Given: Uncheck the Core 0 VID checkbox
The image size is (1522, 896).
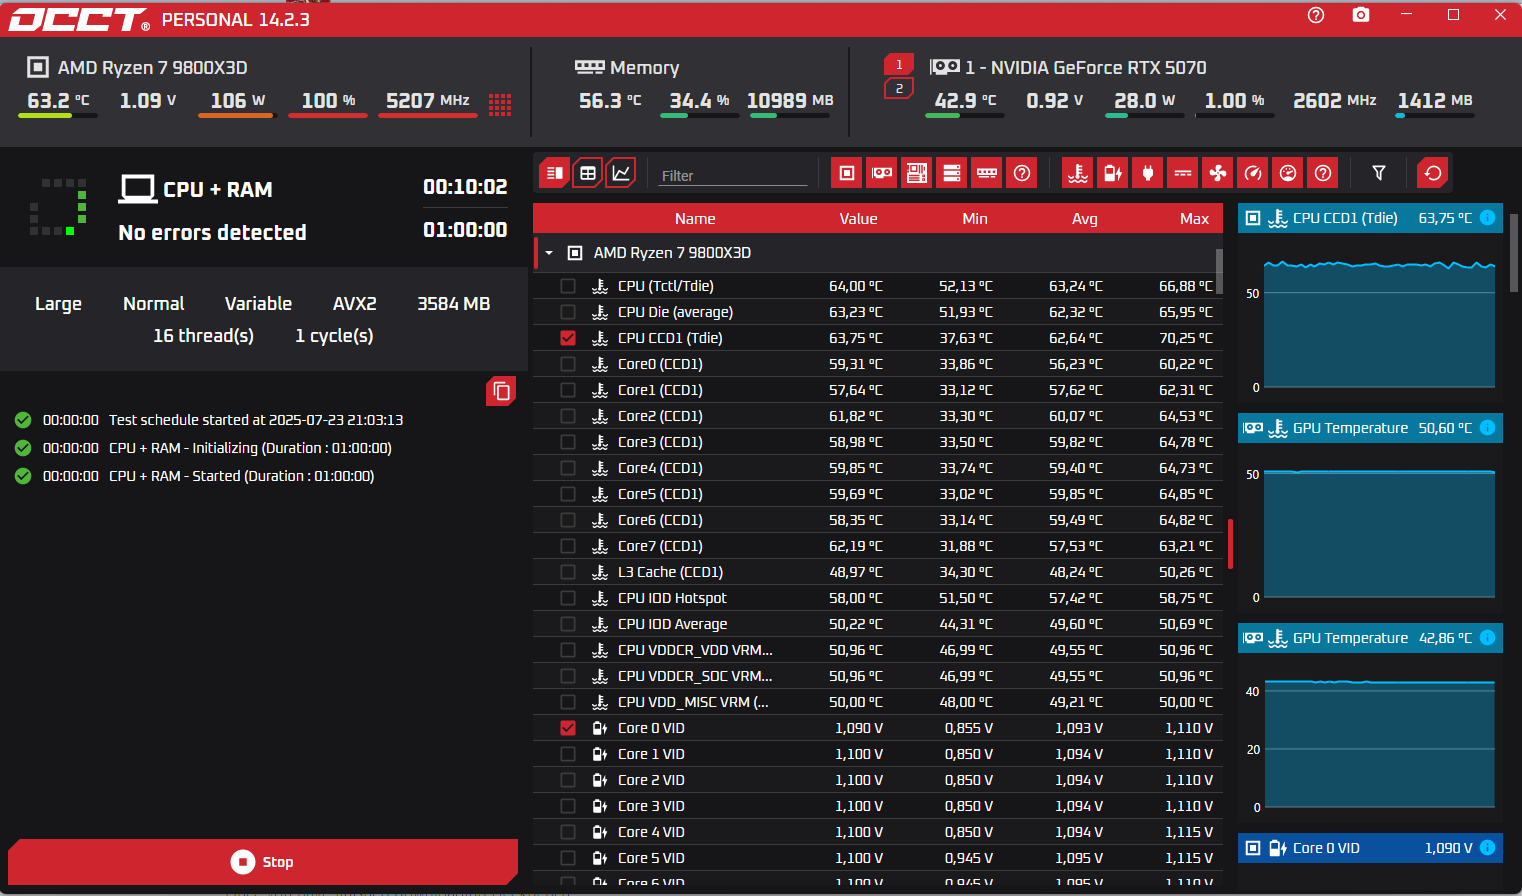Looking at the screenshot, I should (568, 728).
